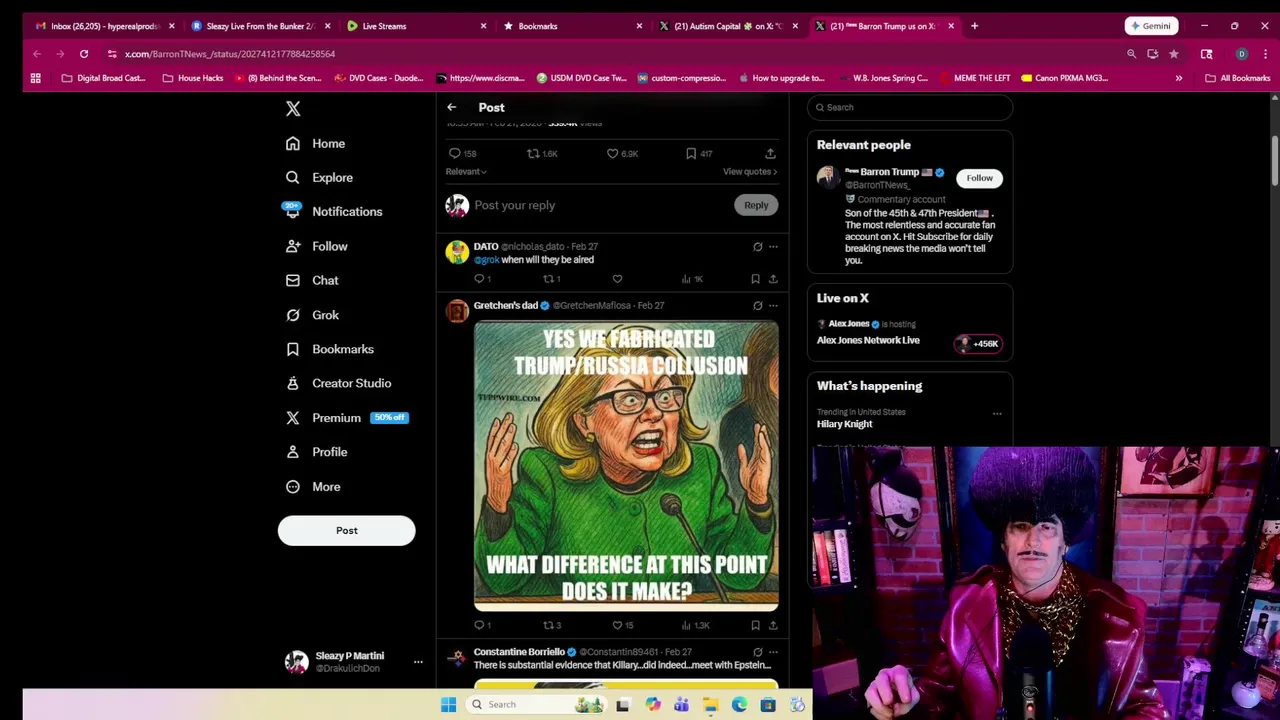Bookmark Gretchen's dad's reply
Screen dimensions: 1280x720
tap(755, 625)
